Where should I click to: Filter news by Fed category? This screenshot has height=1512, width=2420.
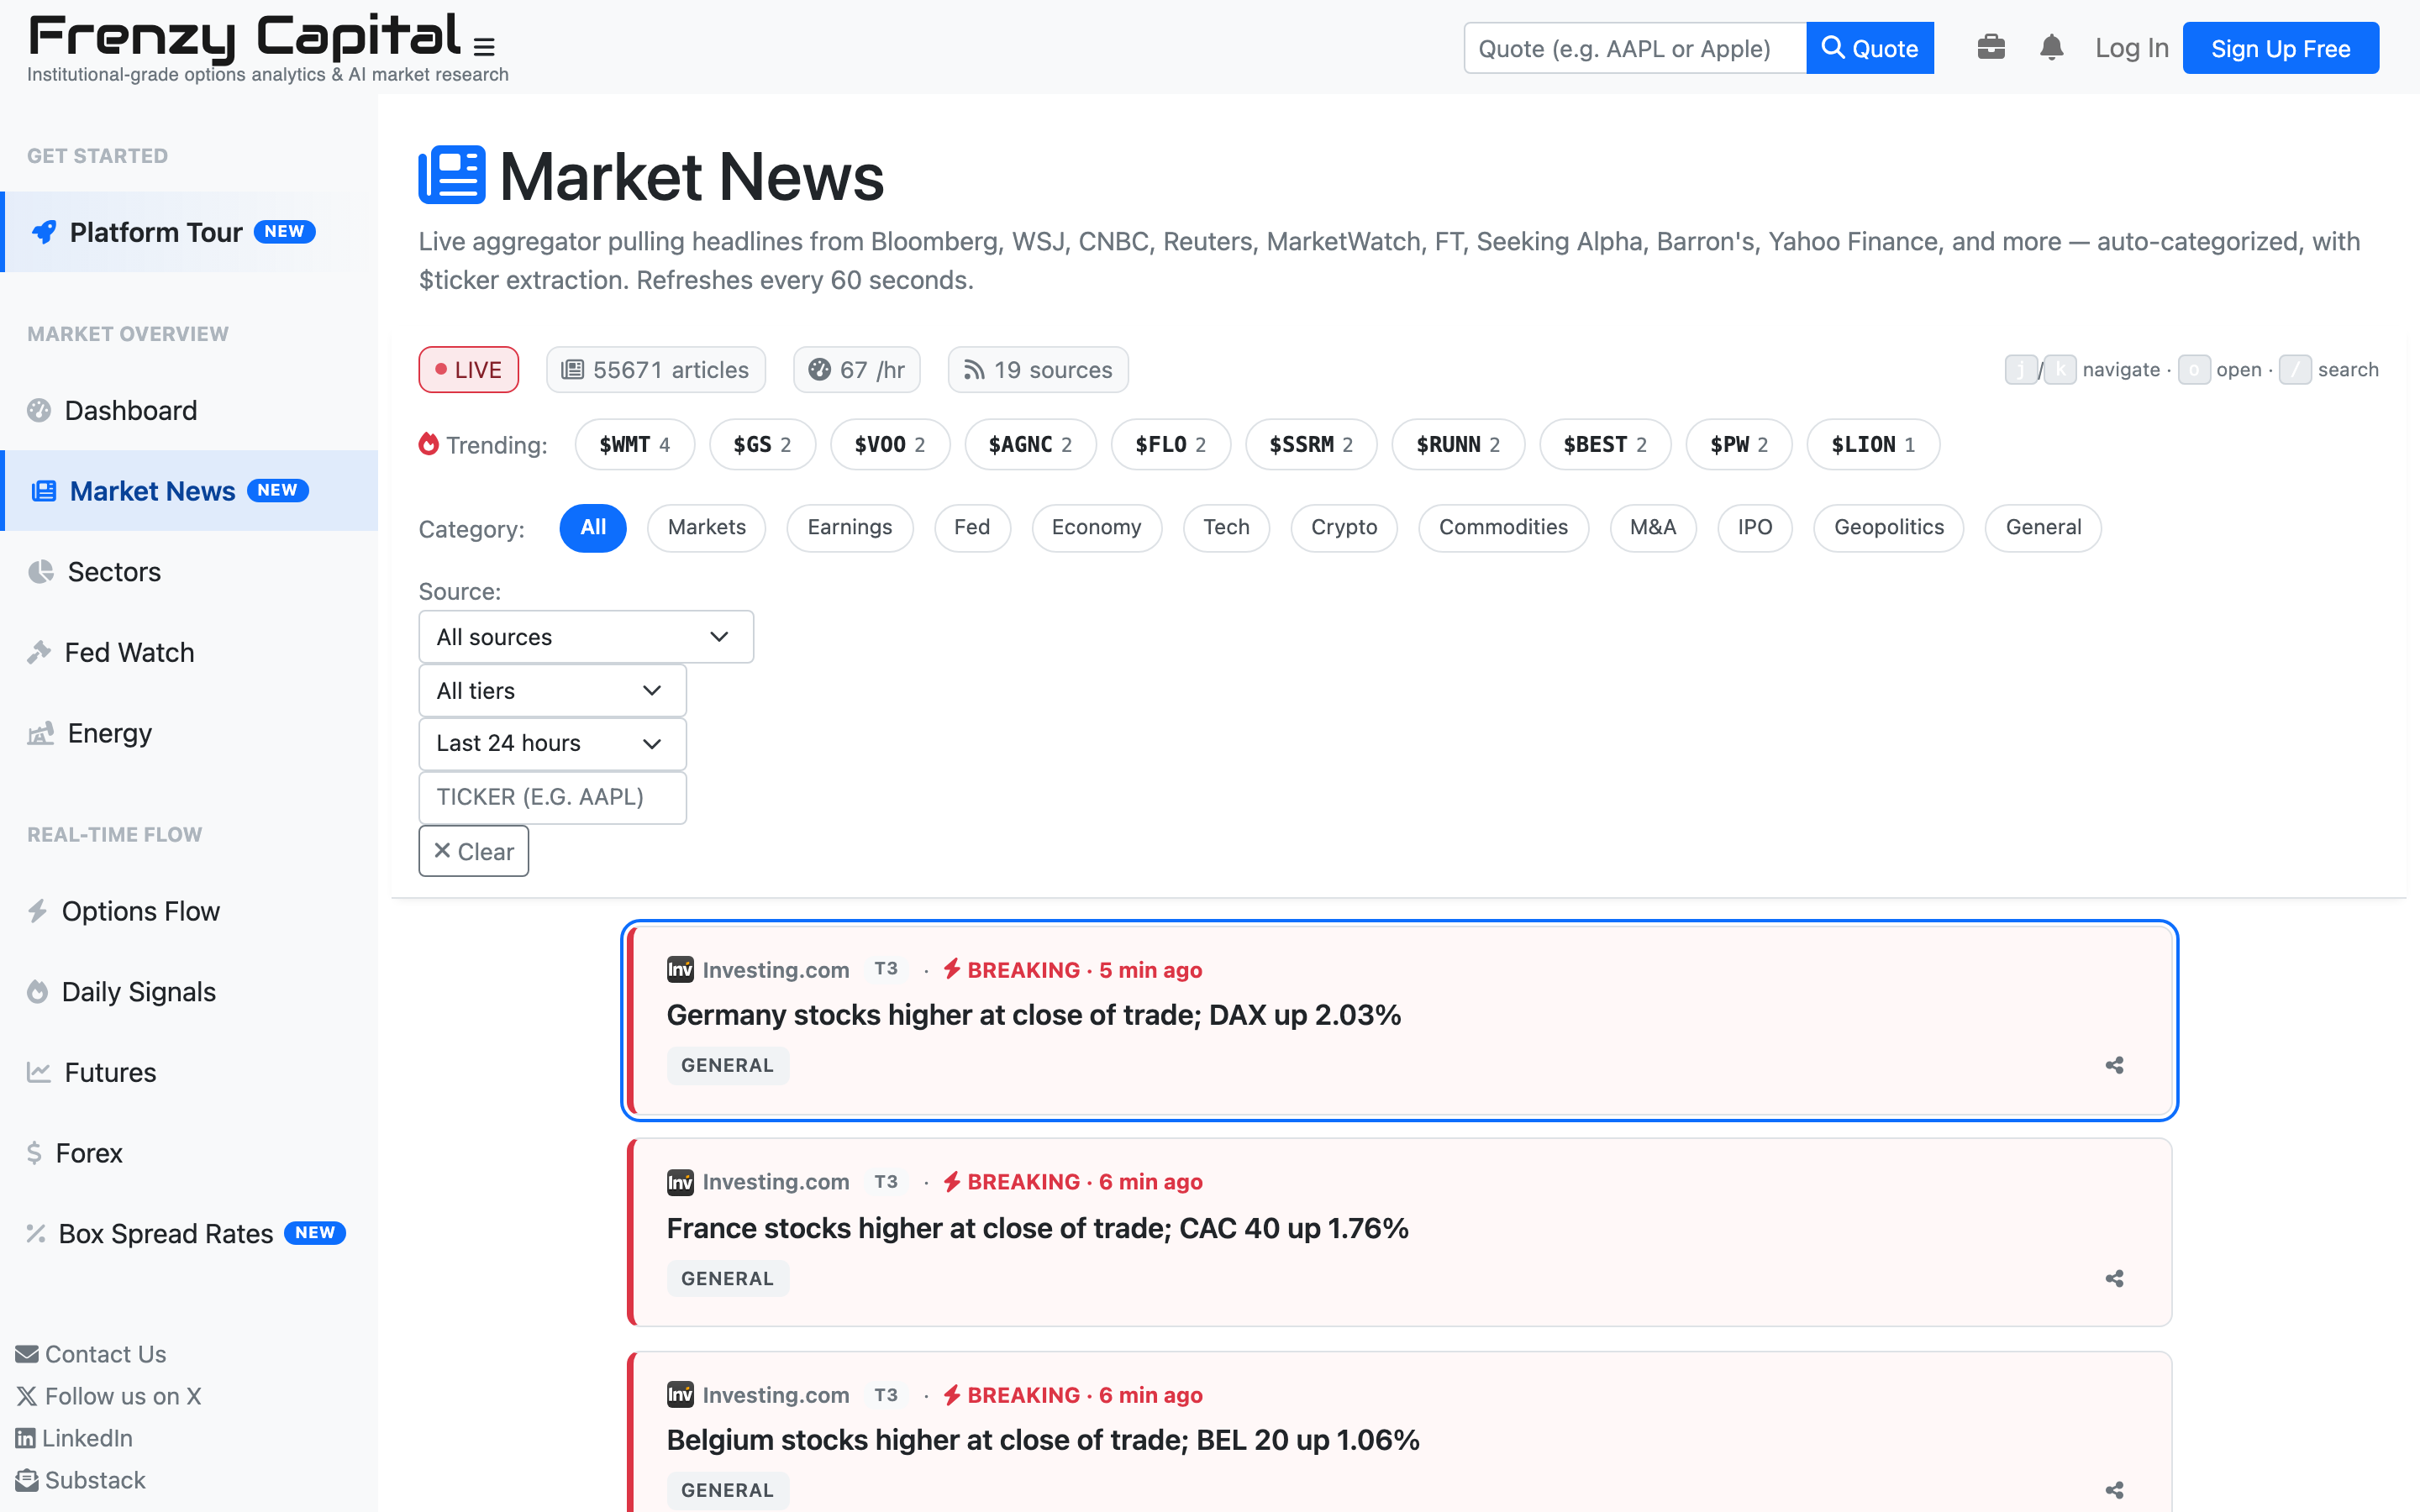pyautogui.click(x=972, y=527)
